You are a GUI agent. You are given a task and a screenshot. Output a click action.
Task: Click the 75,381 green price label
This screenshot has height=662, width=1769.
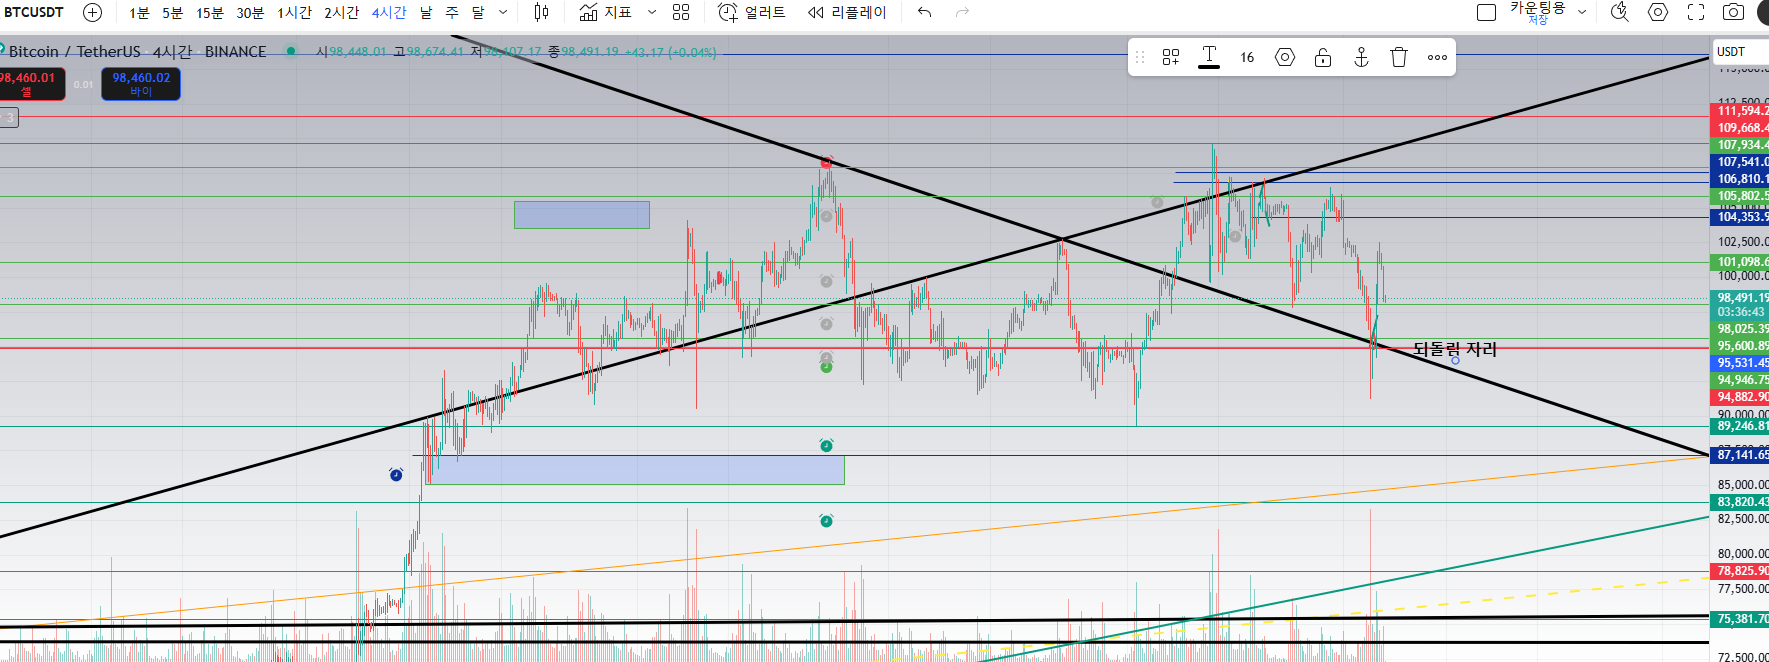1741,619
